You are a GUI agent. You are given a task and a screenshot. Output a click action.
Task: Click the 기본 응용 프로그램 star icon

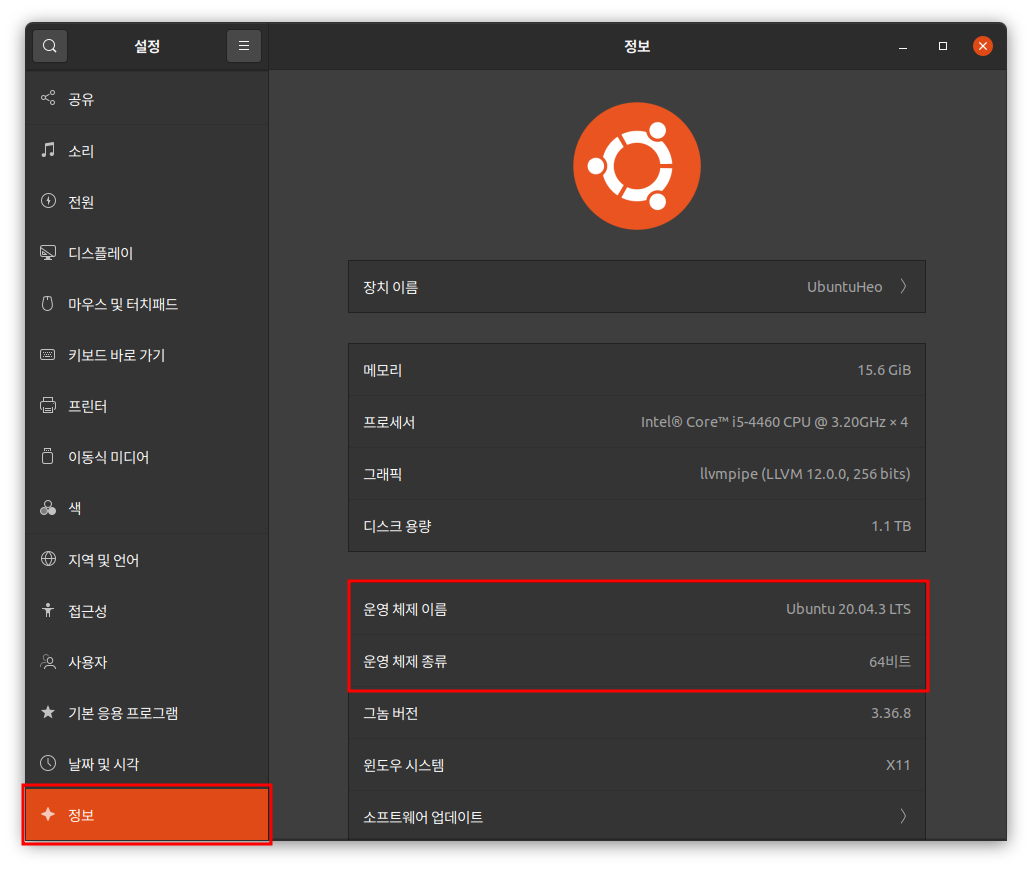[48, 712]
